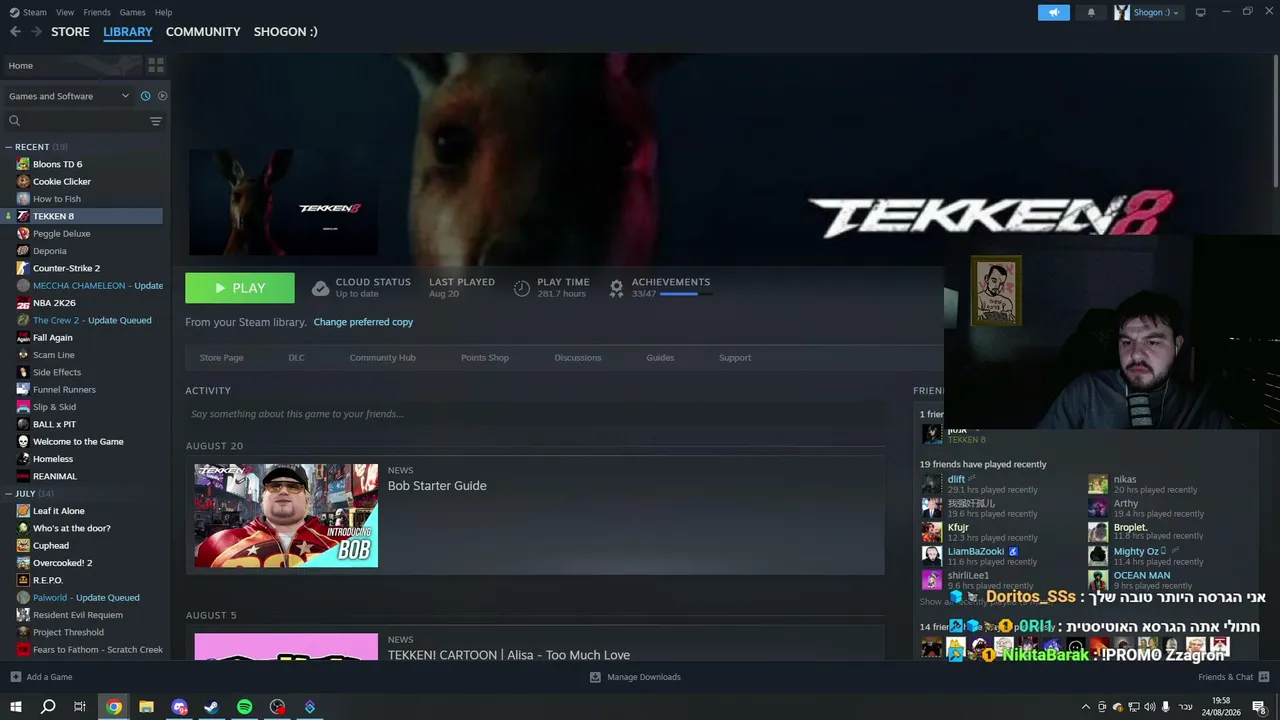Open TEKKEN 8 Store Page link
This screenshot has height=720, width=1280.
pos(221,358)
